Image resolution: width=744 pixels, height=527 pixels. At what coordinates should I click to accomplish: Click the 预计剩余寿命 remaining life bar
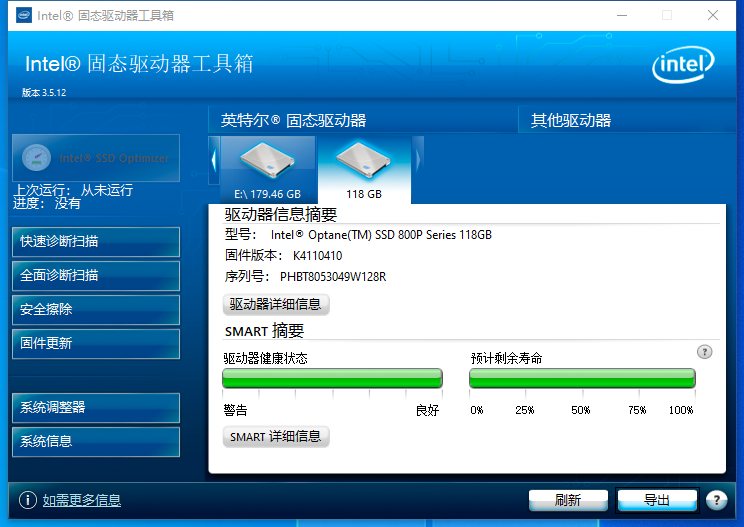[582, 378]
